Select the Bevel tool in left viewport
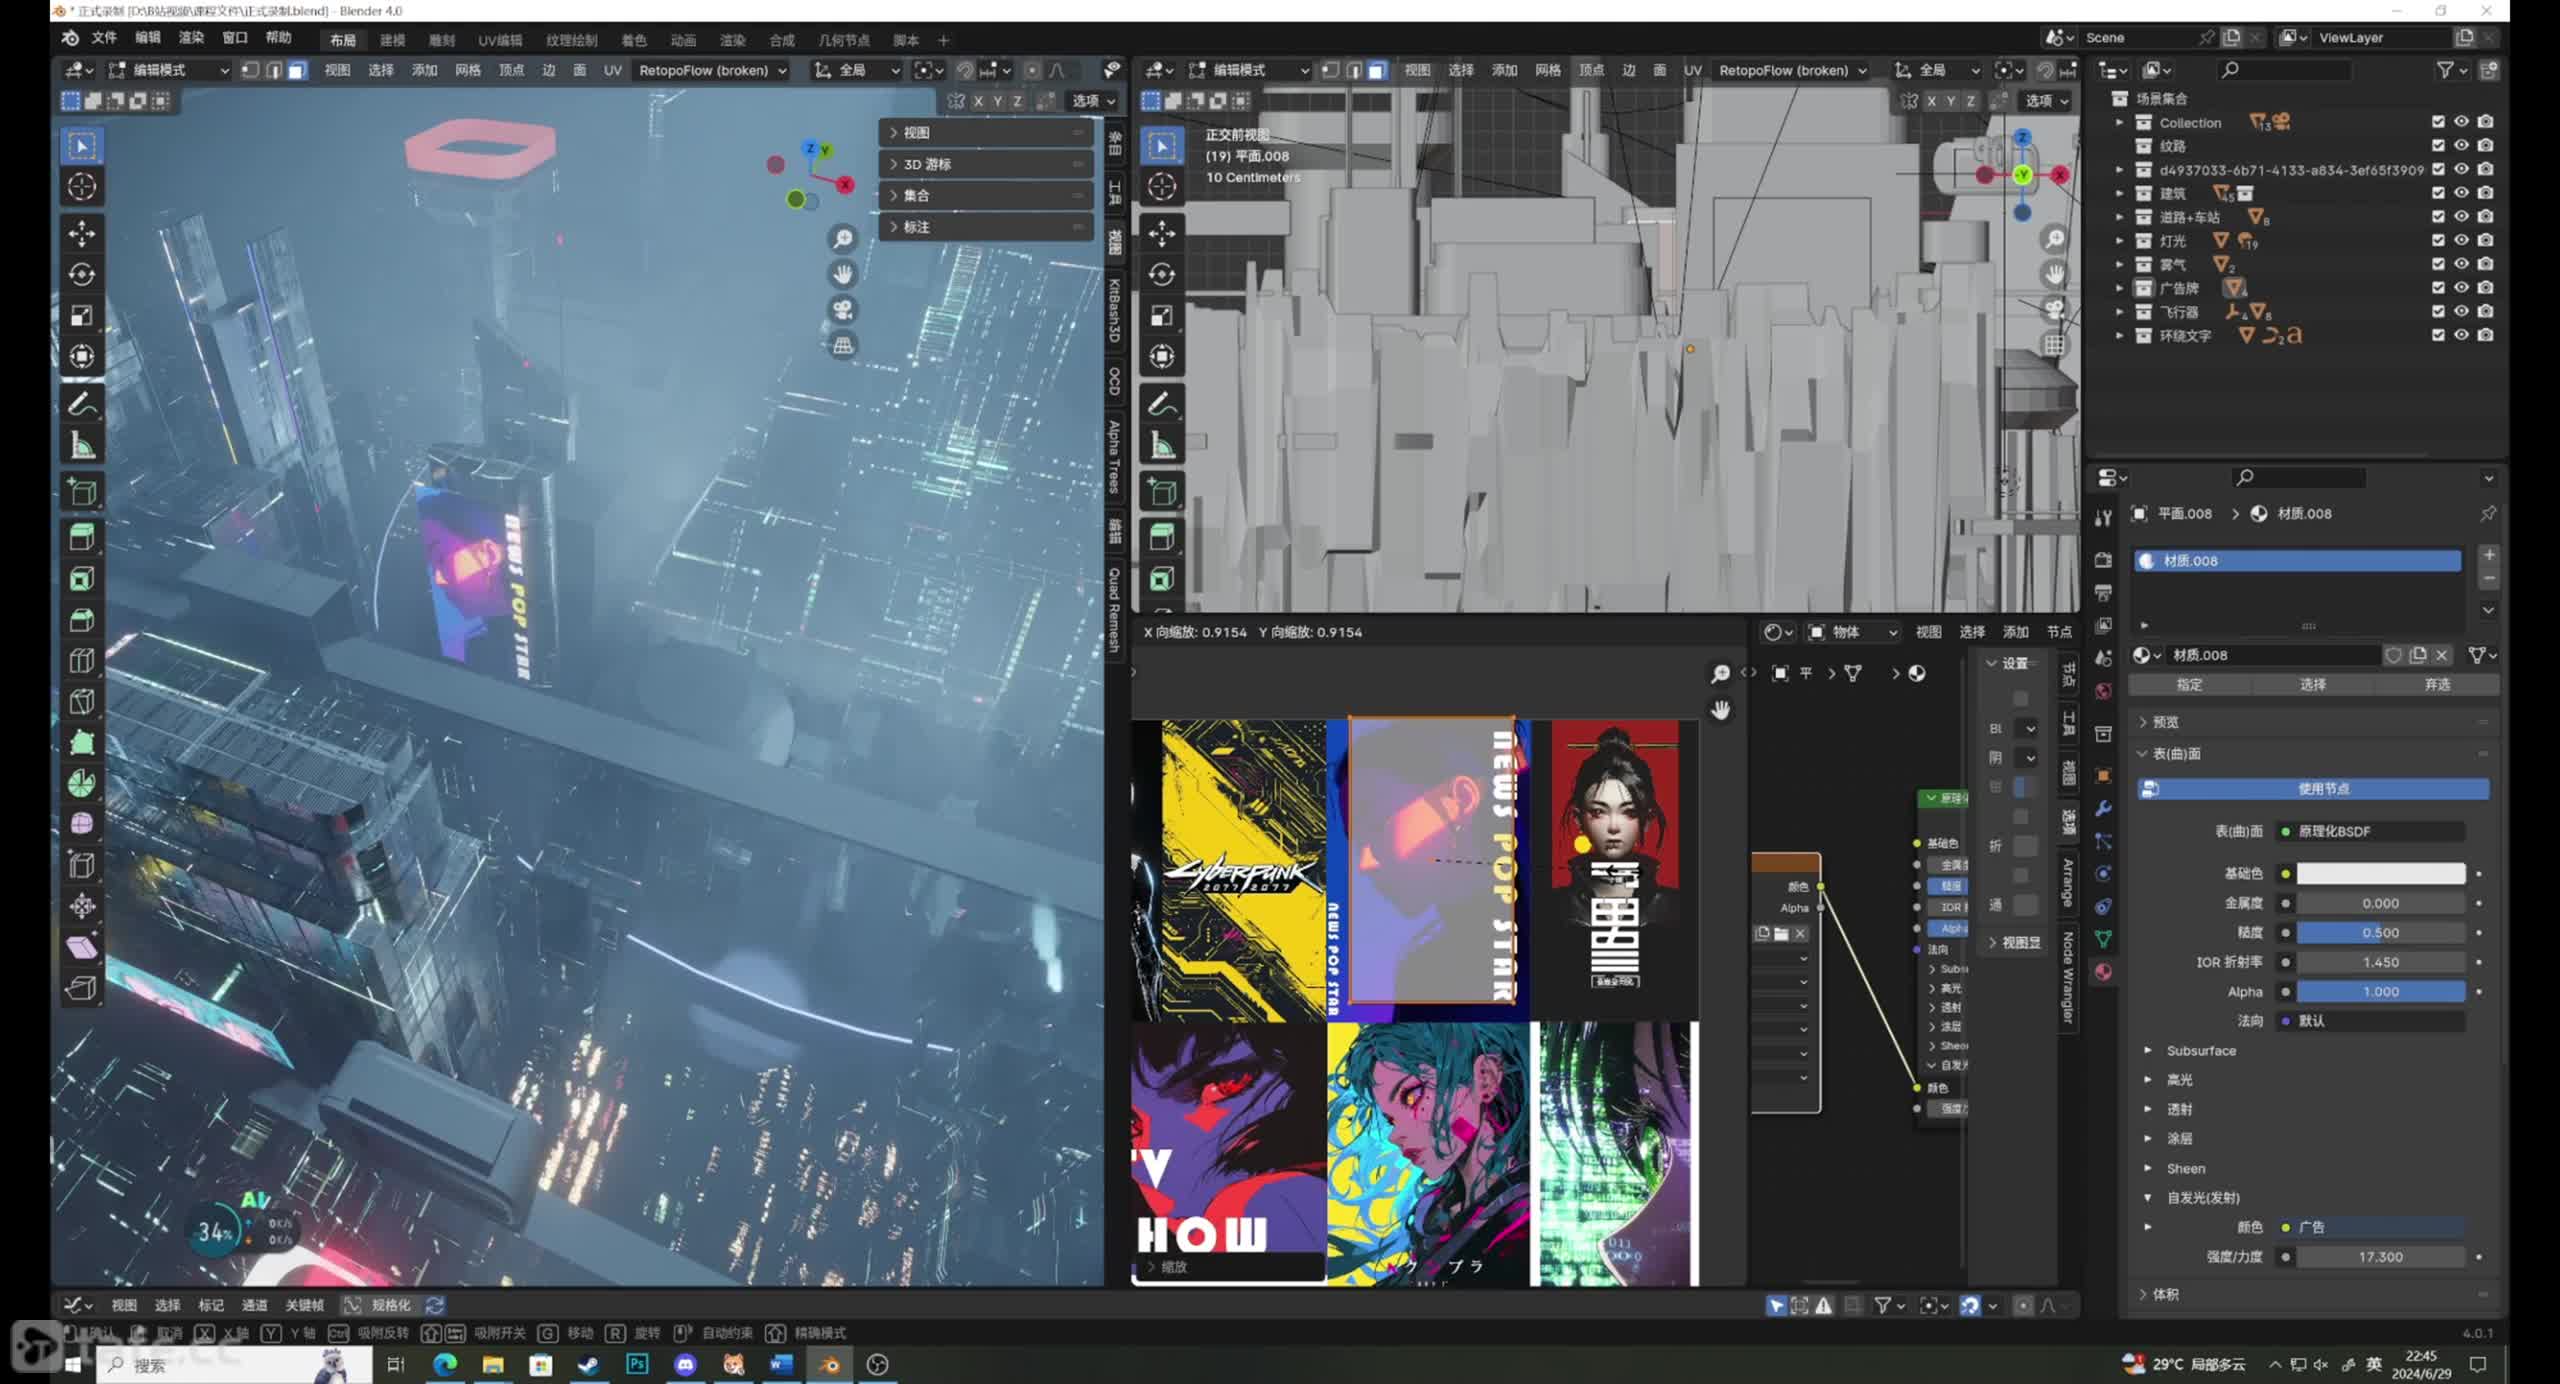 [82, 619]
